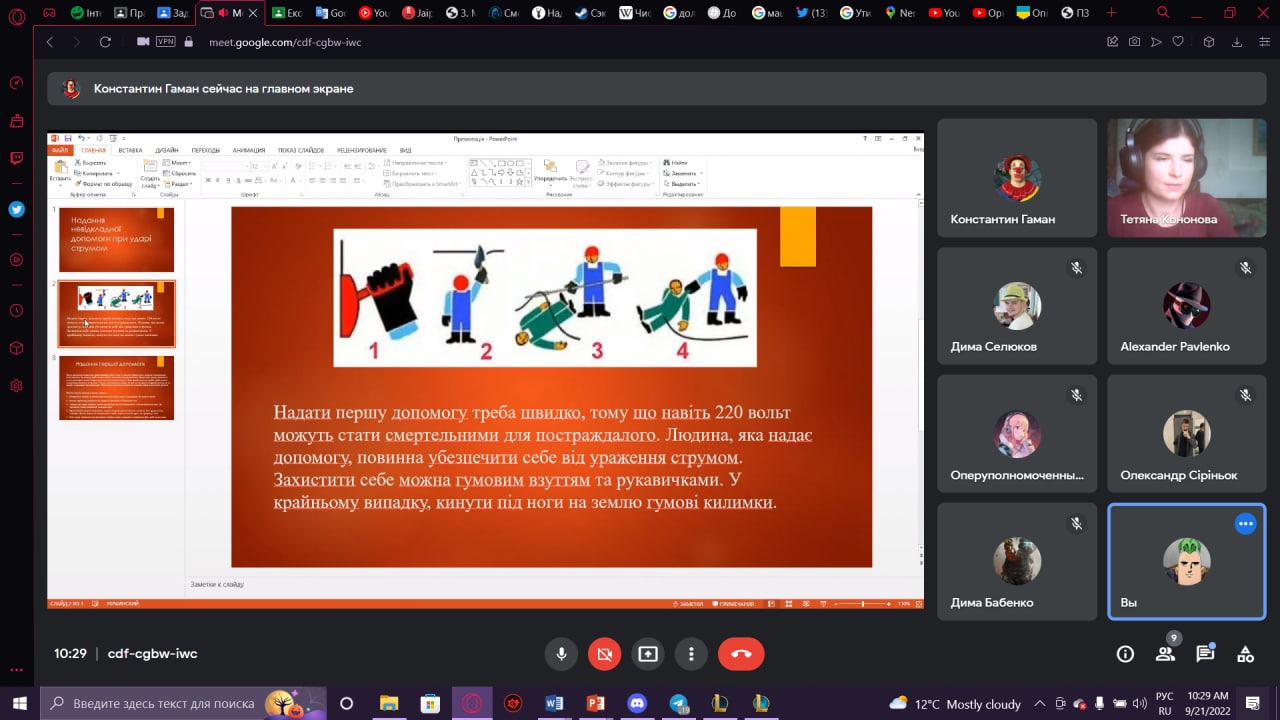This screenshot has width=1280, height=720.
Task: Take snapshot using Opera camera icon
Action: (1134, 42)
